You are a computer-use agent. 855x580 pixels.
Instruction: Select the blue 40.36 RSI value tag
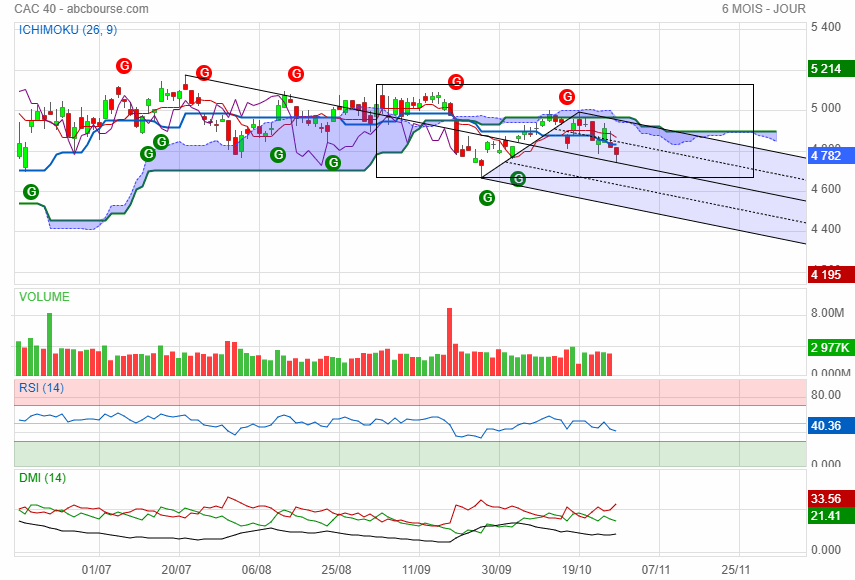coord(831,426)
